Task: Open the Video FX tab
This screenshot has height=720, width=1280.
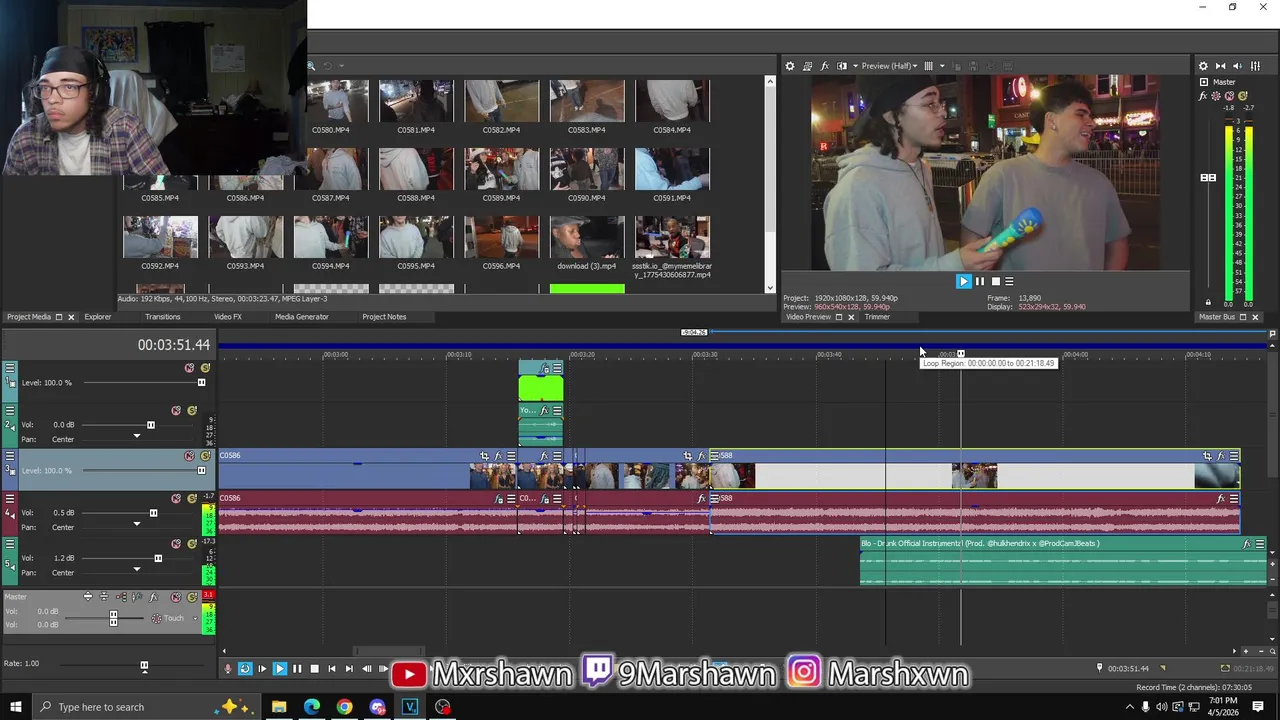Action: [x=228, y=317]
